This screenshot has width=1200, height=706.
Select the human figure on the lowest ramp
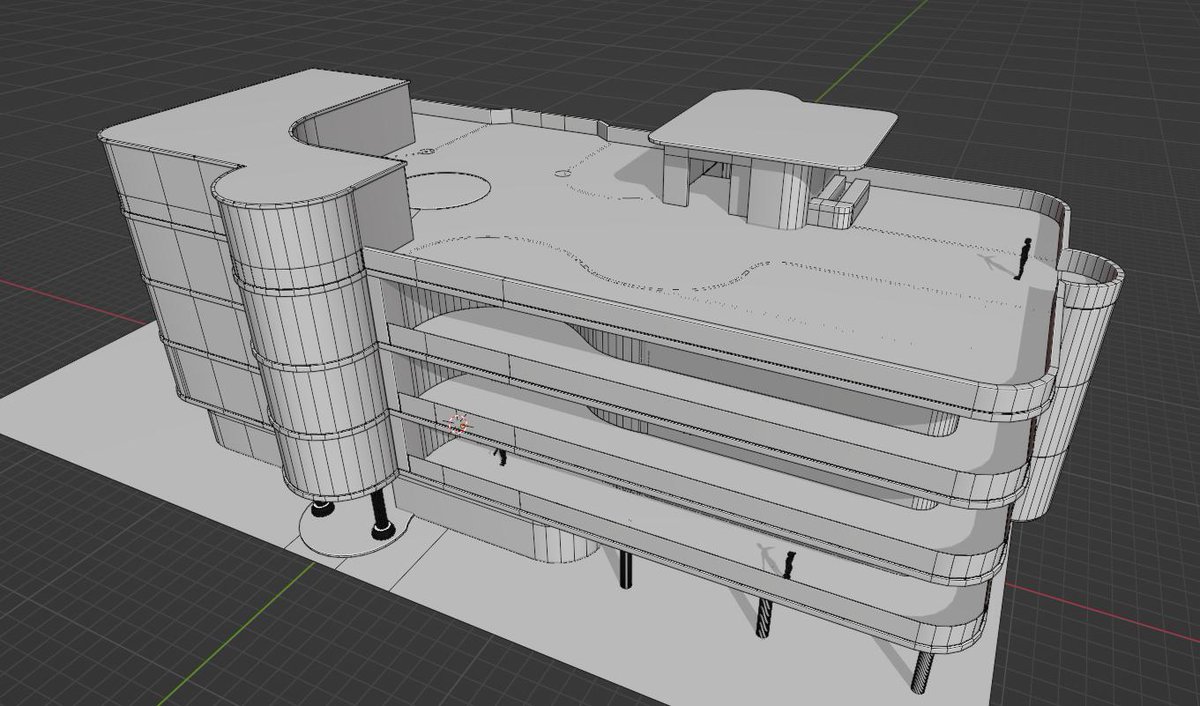pyautogui.click(x=789, y=565)
